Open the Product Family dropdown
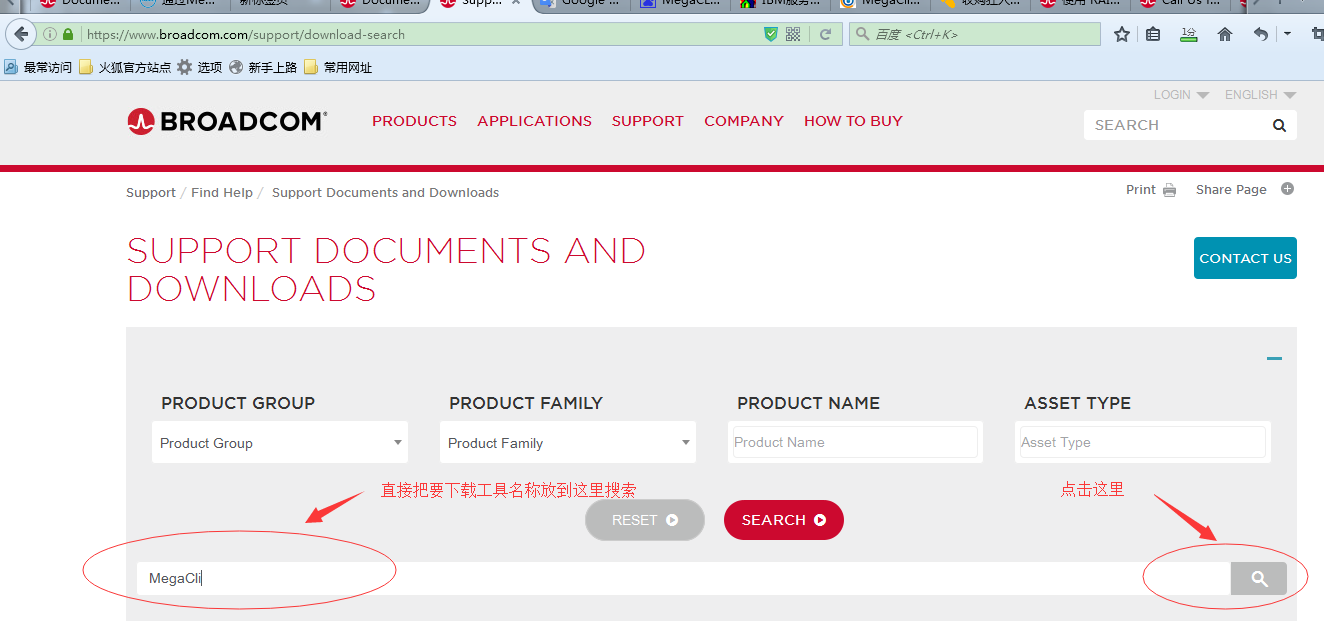The height and width of the screenshot is (626, 1324). [x=567, y=443]
